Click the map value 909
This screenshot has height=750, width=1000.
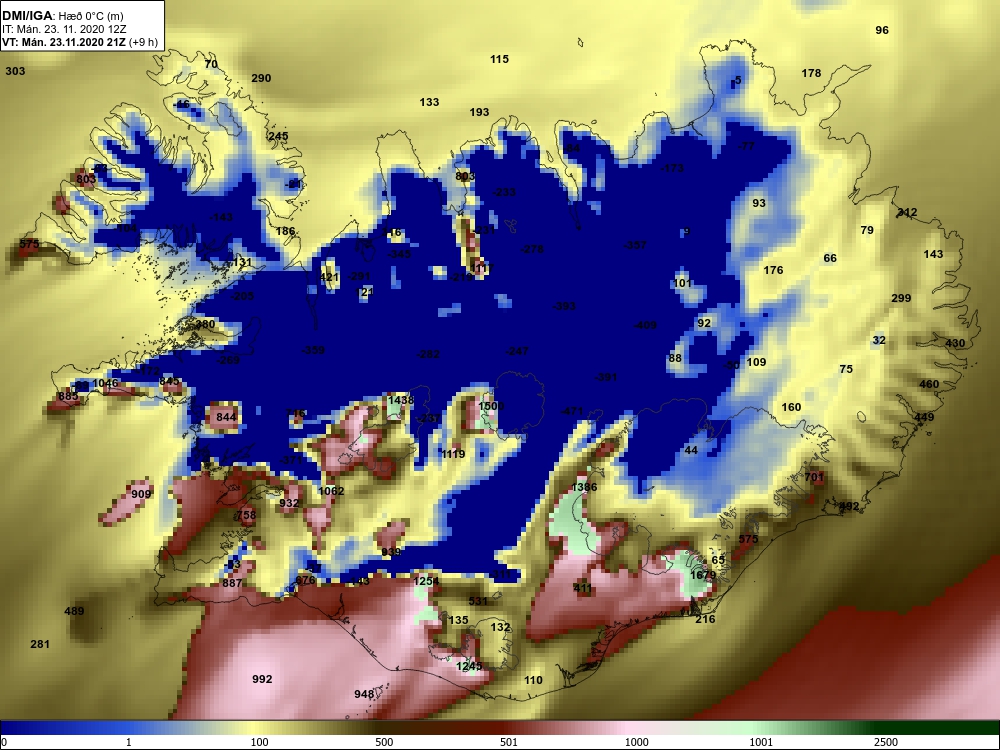[141, 494]
